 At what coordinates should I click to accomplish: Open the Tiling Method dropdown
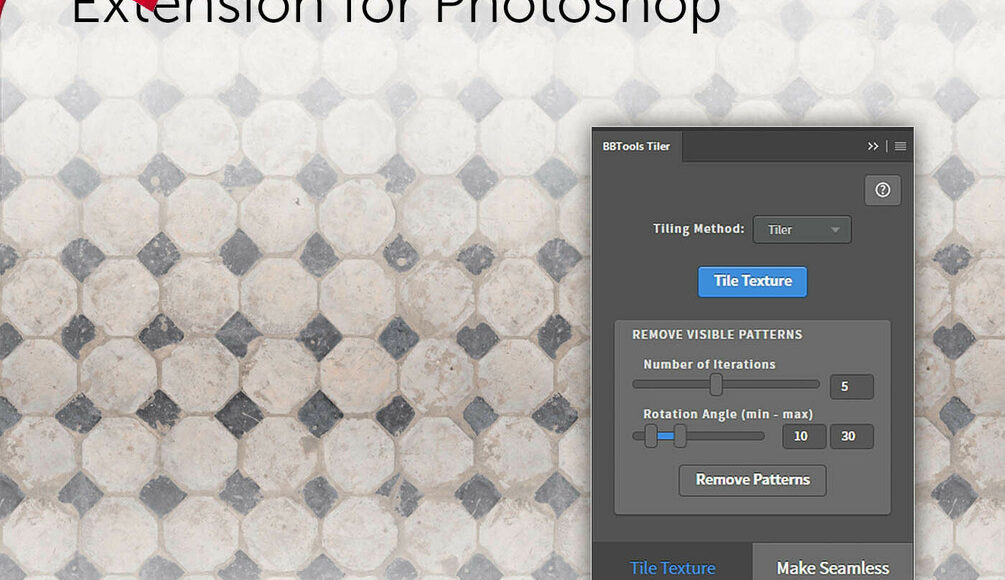tap(801, 230)
